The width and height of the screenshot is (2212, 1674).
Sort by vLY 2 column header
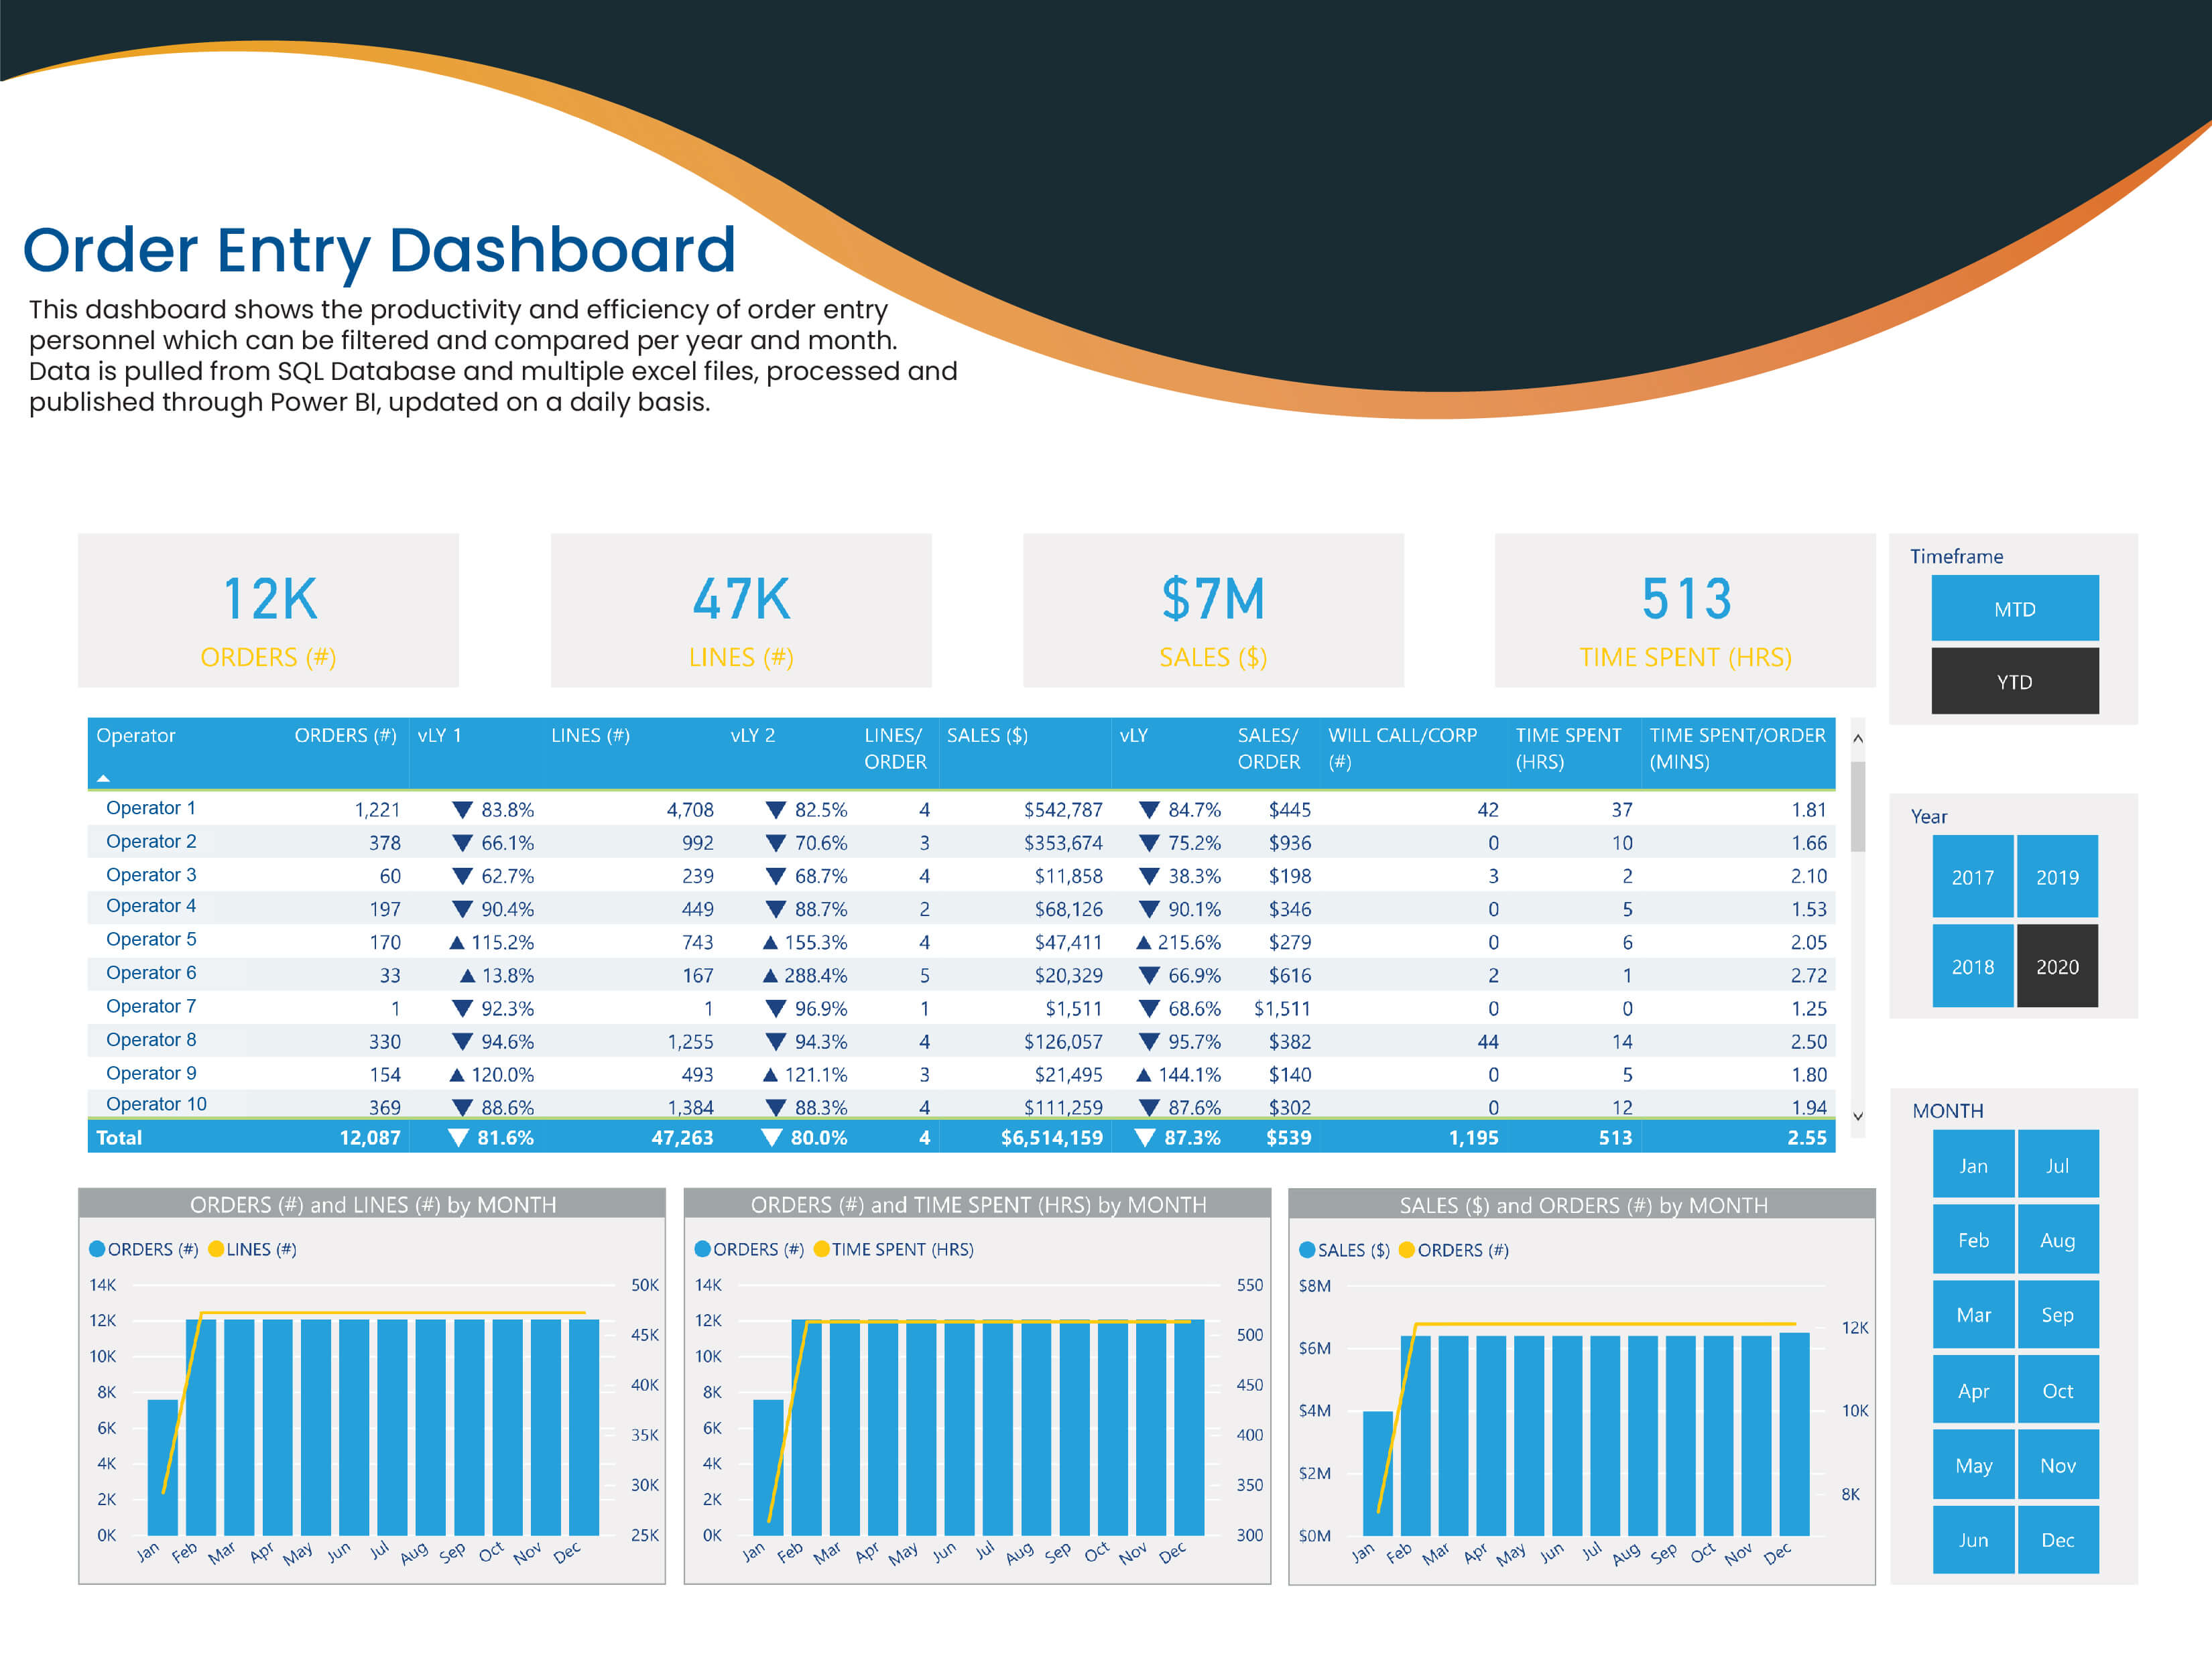coord(752,735)
